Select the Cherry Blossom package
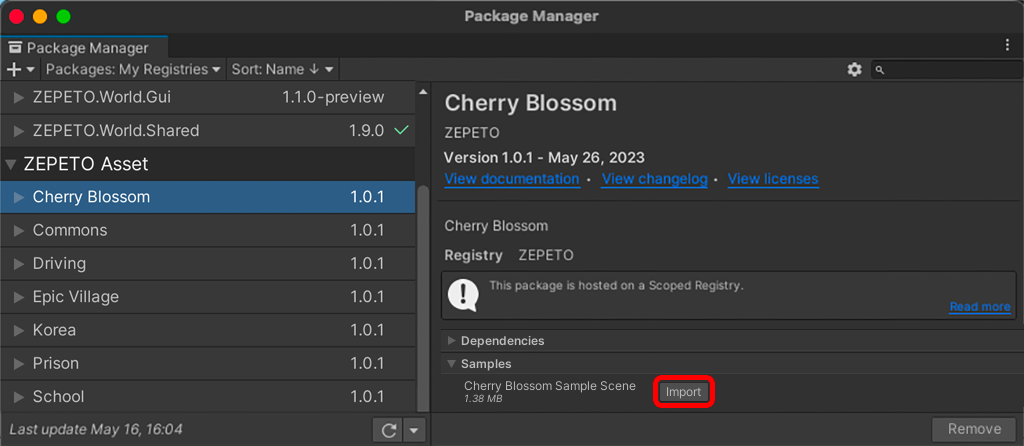Screen dimensions: 1024x446 pyautogui.click(x=208, y=197)
